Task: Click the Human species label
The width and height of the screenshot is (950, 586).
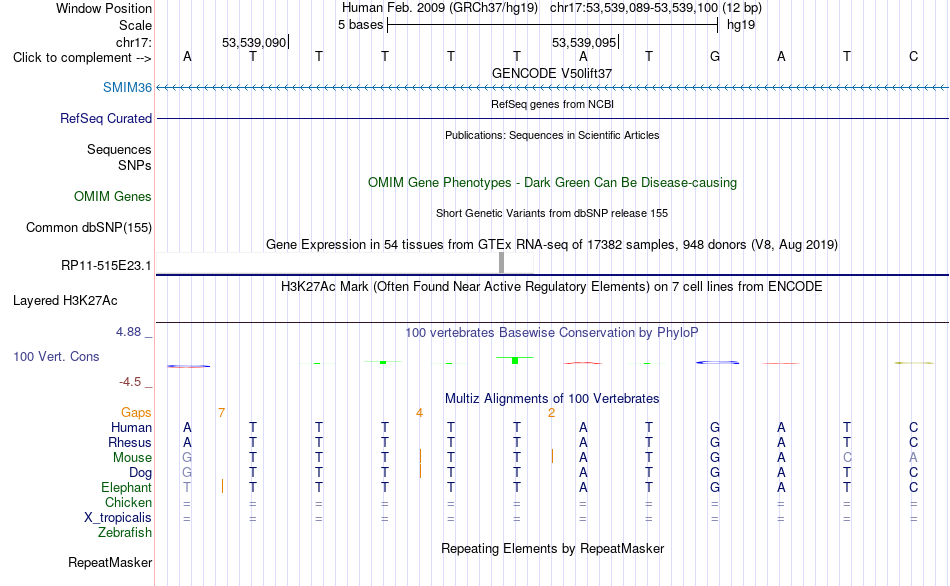Action: click(131, 428)
